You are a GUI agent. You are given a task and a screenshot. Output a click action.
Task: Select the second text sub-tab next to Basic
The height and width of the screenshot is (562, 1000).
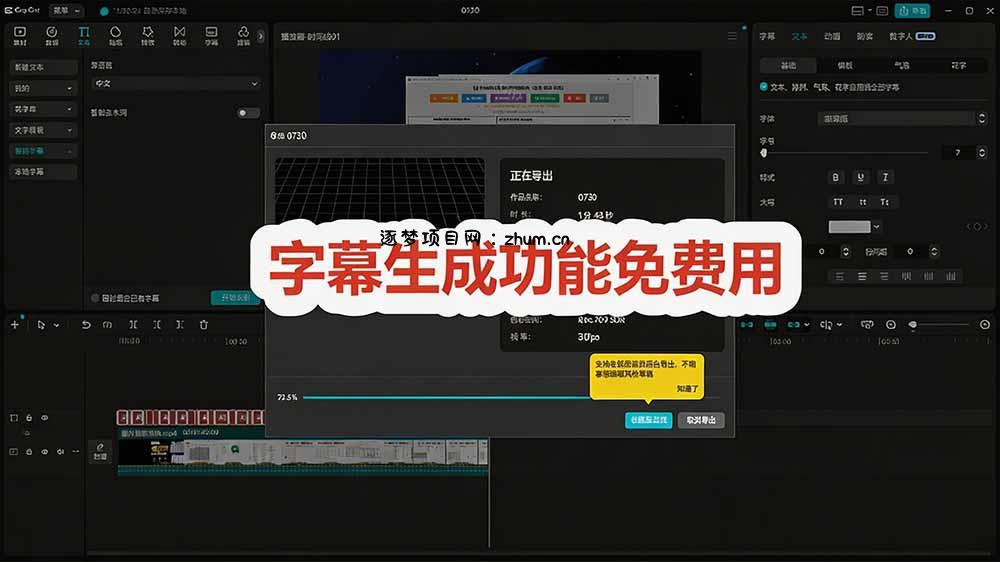845,65
